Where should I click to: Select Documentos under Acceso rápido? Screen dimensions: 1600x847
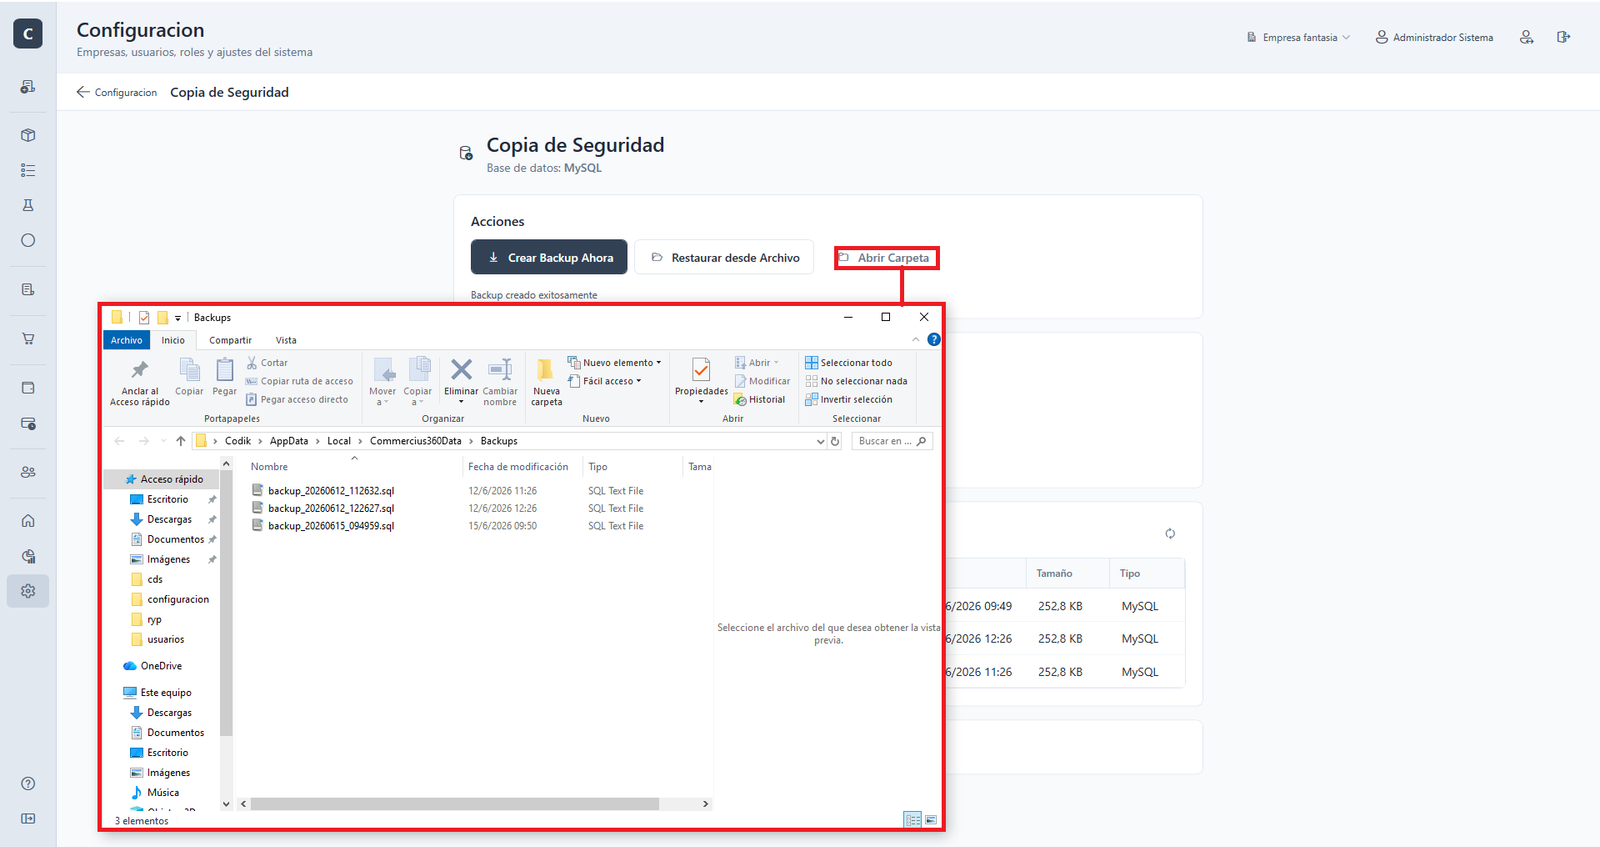[176, 539]
